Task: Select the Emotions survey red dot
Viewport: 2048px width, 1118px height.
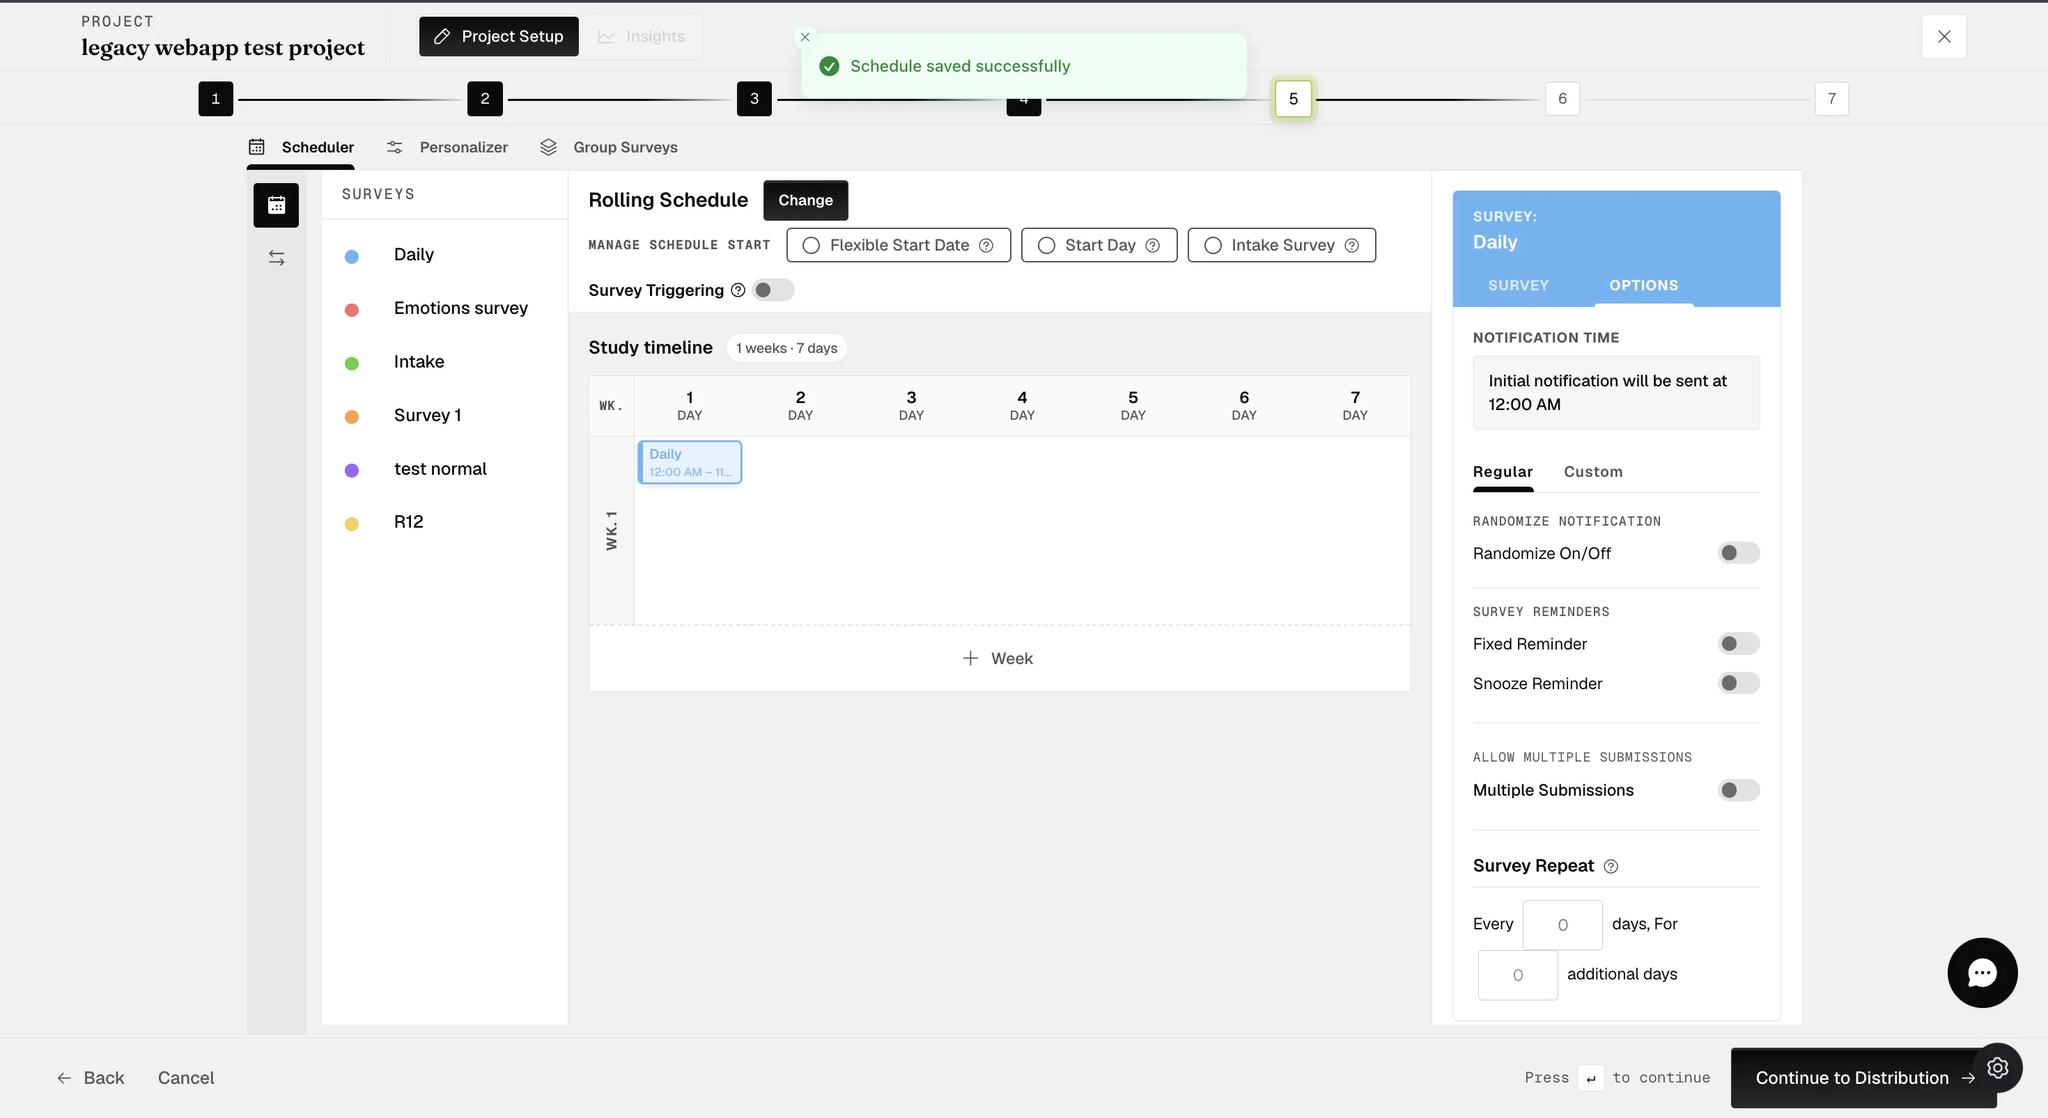Action: pyautogui.click(x=352, y=310)
